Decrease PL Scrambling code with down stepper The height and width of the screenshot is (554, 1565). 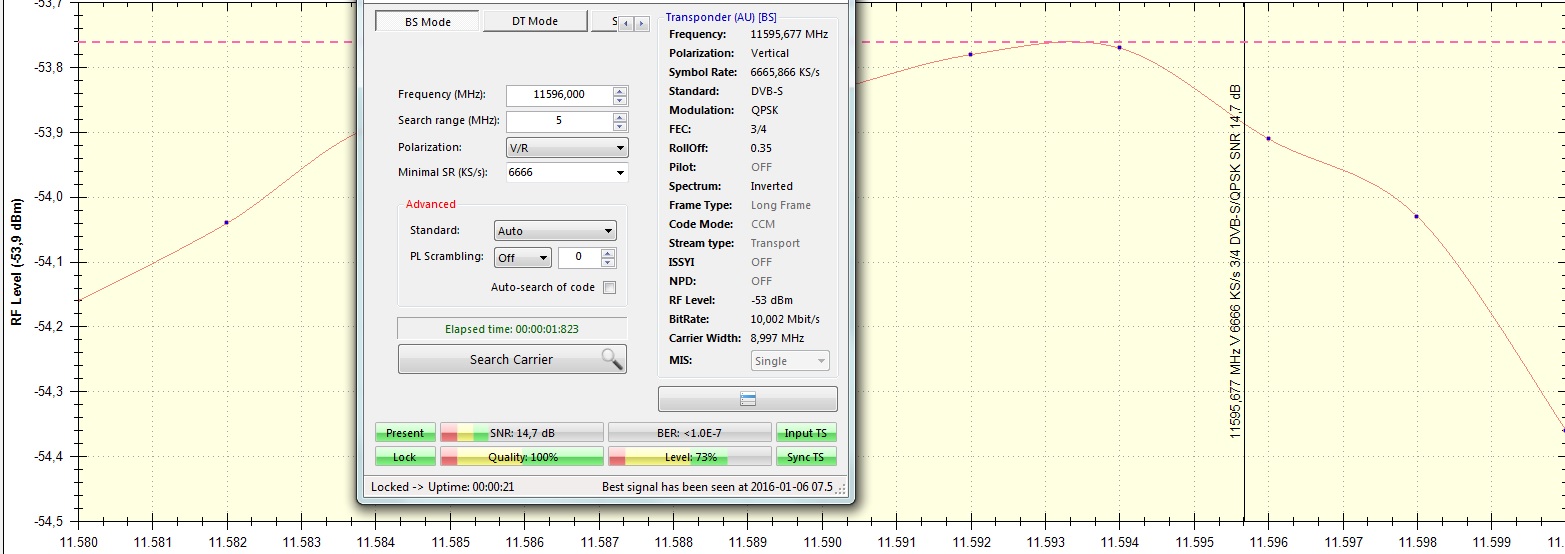[608, 263]
